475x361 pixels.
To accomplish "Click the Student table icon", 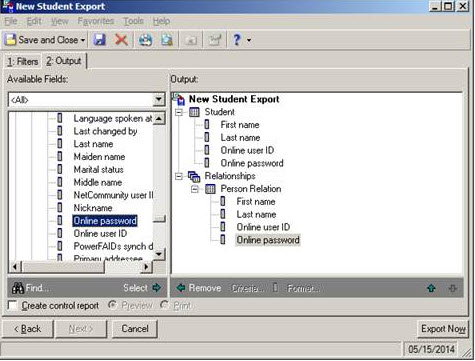I will [194, 112].
